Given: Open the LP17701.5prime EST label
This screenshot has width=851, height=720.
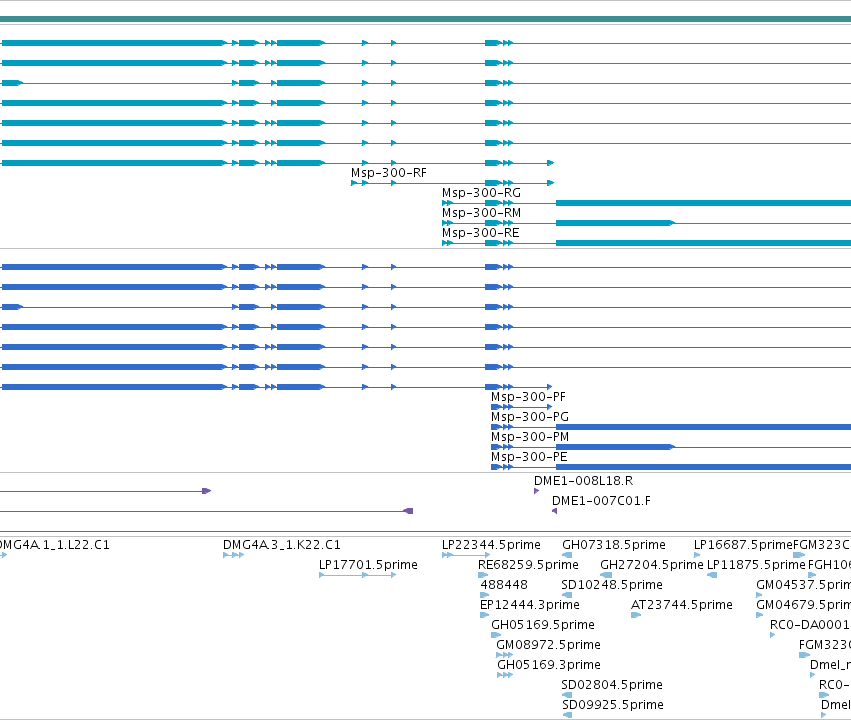Looking at the screenshot, I should tap(368, 565).
